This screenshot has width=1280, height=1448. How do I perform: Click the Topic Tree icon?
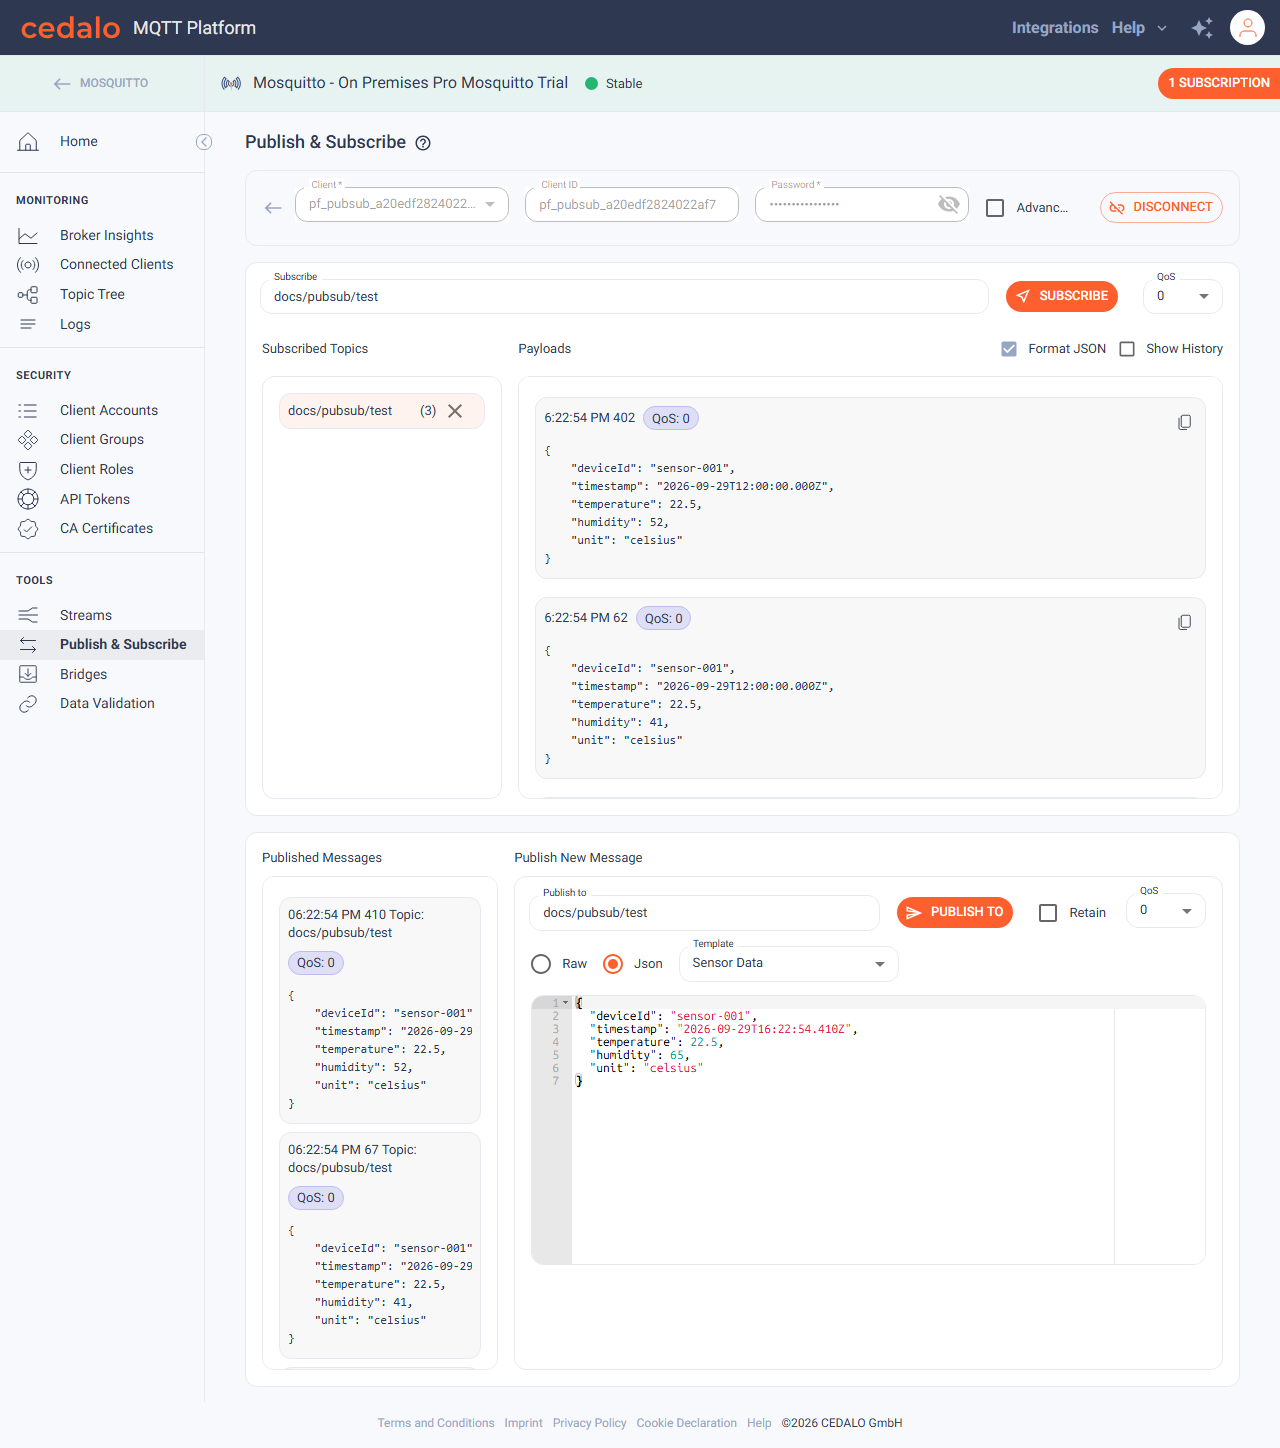click(28, 295)
